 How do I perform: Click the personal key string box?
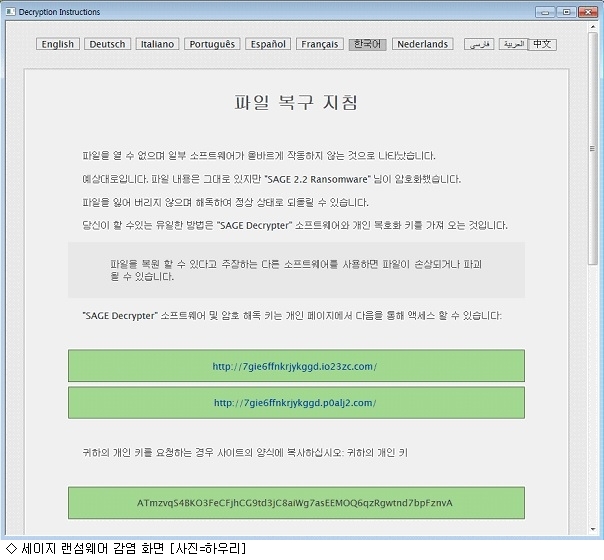point(296,503)
